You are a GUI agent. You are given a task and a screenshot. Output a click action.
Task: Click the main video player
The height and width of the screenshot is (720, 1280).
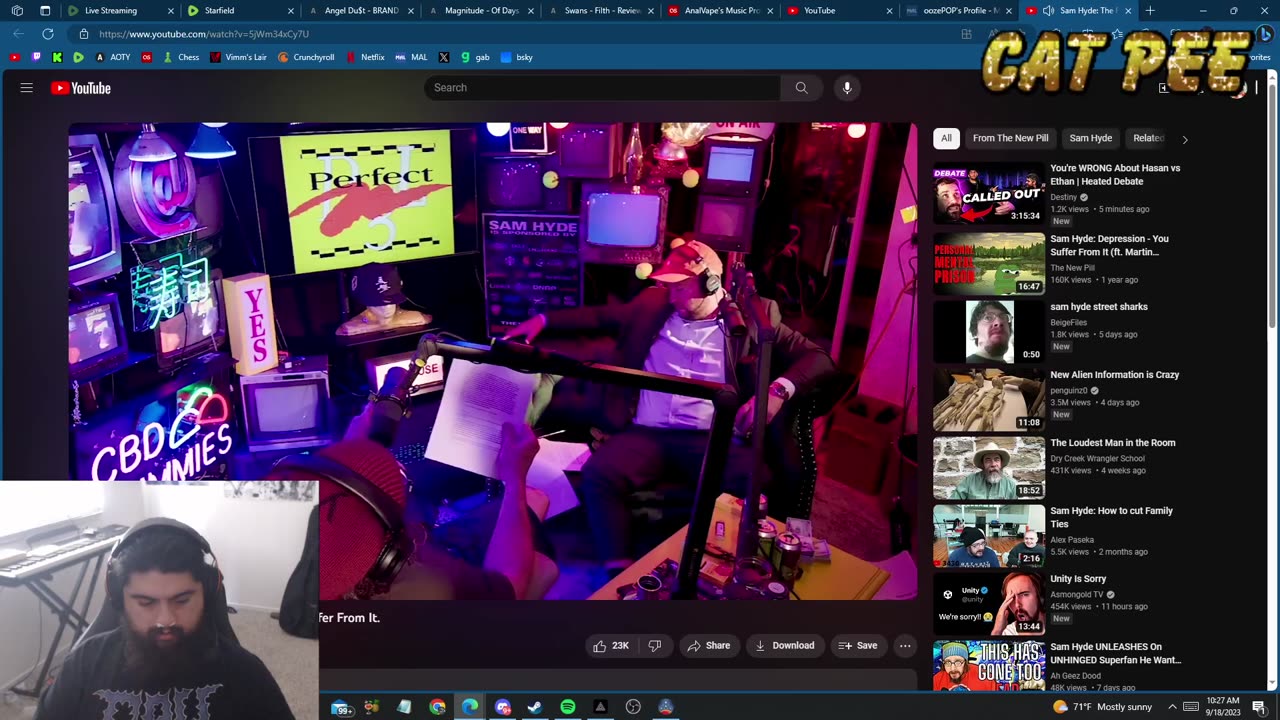[x=492, y=361]
